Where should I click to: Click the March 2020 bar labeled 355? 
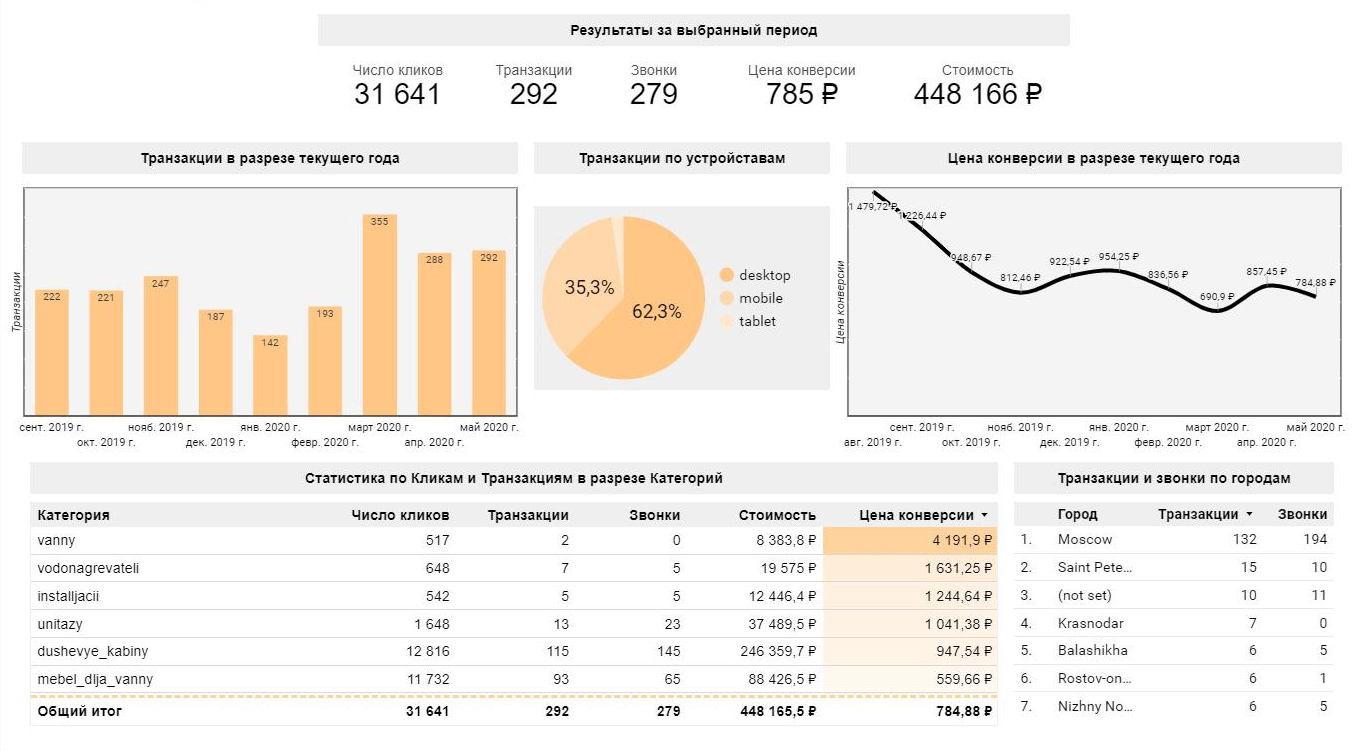coord(380,315)
